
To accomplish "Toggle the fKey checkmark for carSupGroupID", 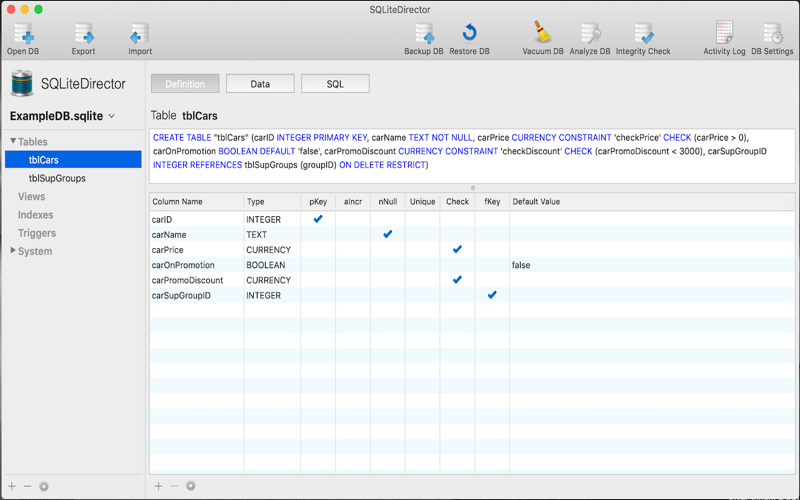I will pos(491,296).
